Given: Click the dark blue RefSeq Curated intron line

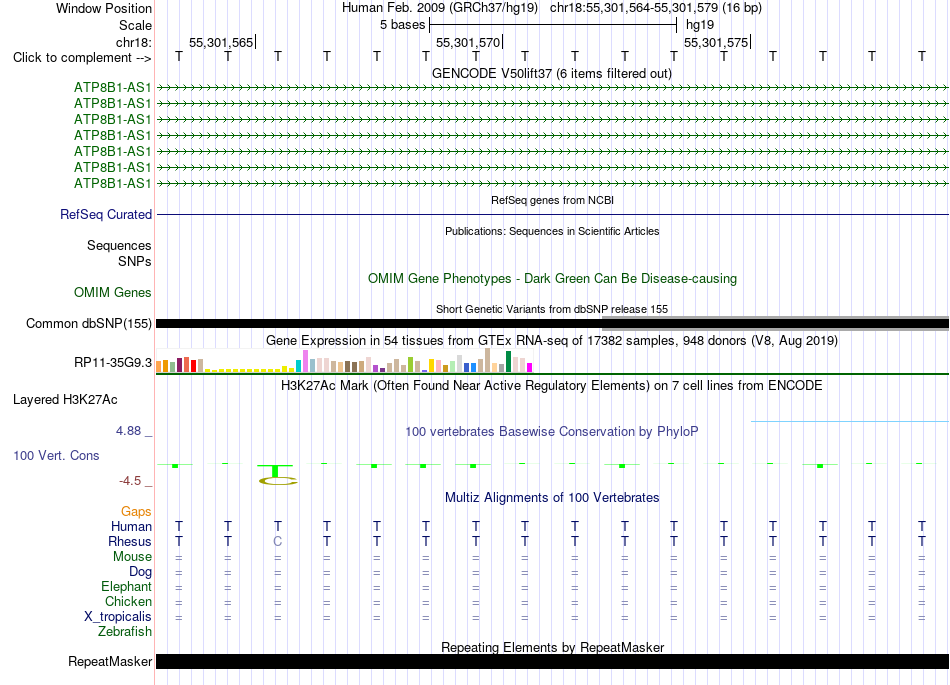Looking at the screenshot, I should (552, 214).
